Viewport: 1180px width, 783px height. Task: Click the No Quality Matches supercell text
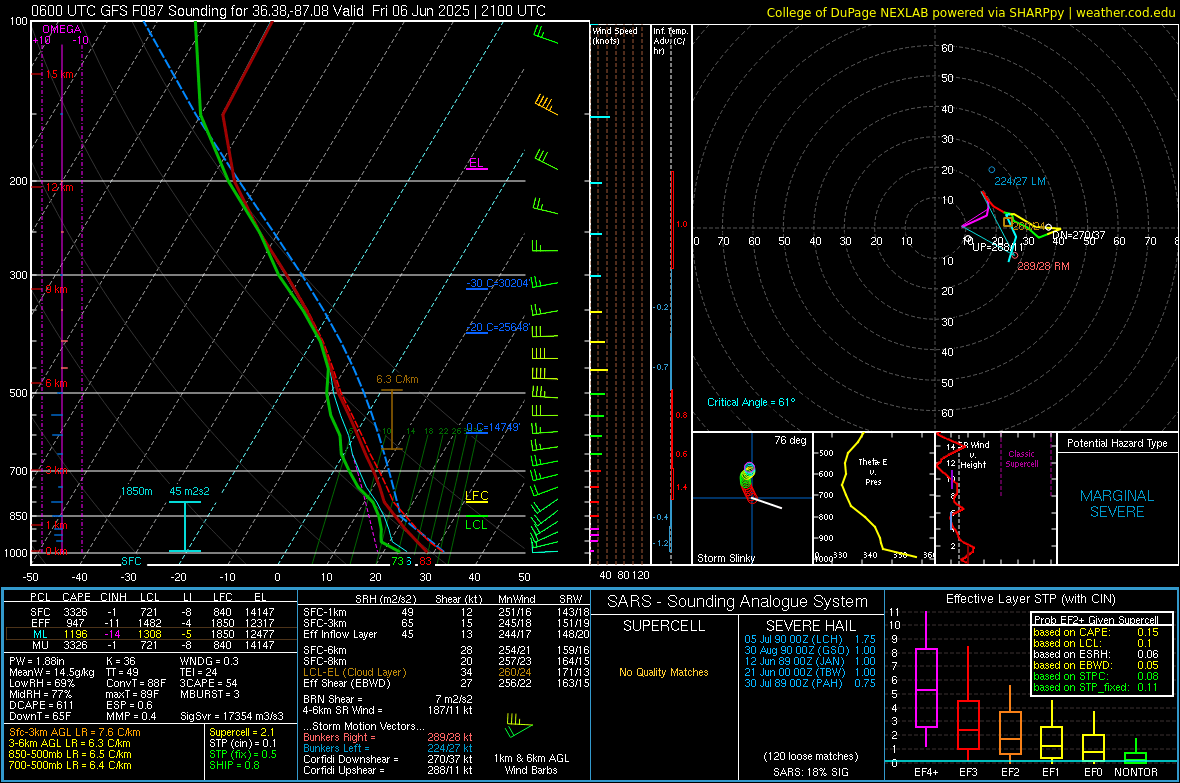664,672
